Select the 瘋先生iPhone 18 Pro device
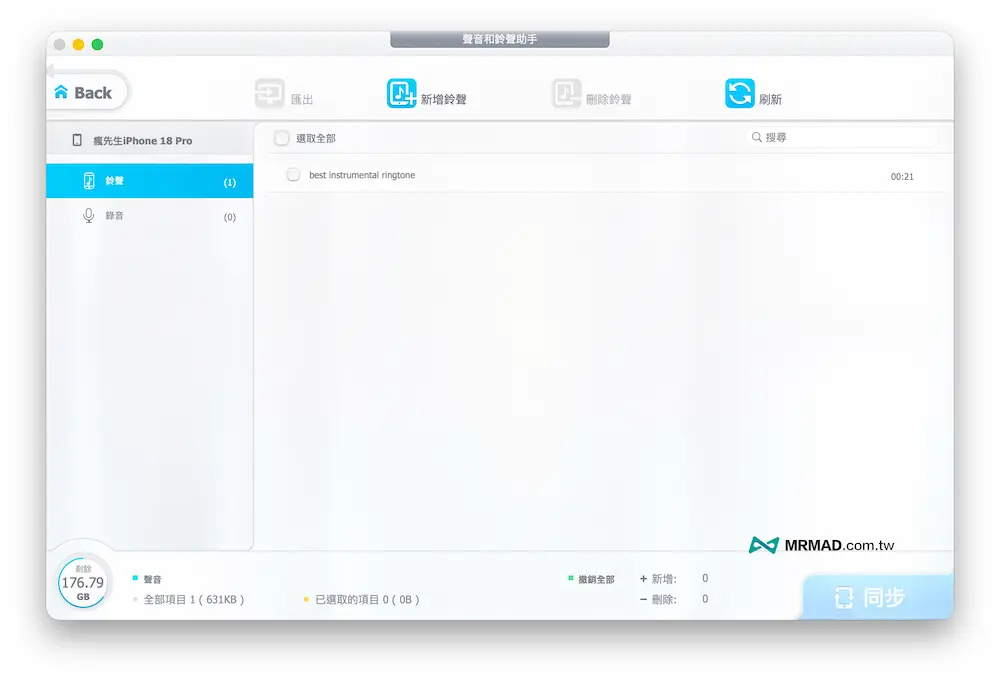This screenshot has height=681, width=1000. coord(150,140)
